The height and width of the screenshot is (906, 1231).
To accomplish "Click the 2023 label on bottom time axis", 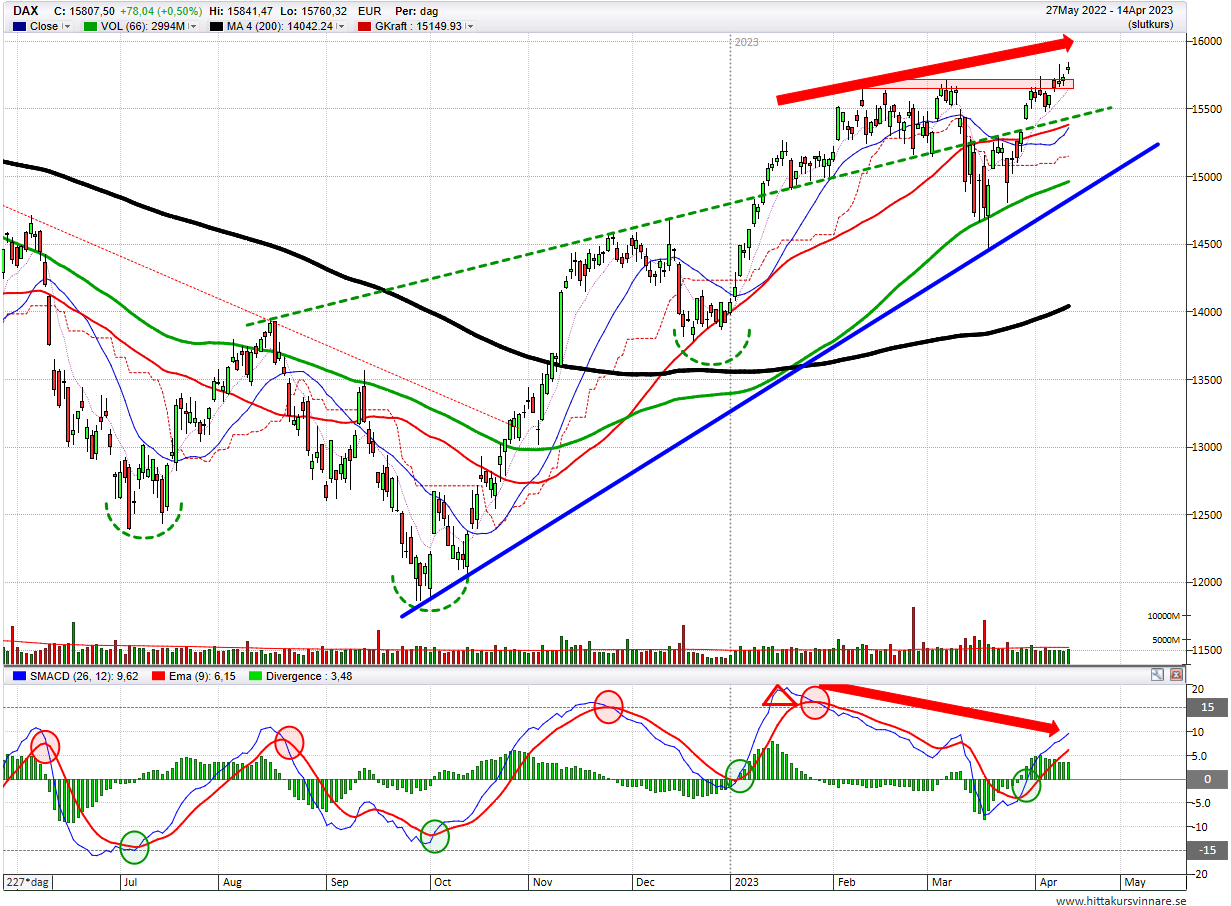I will click(x=746, y=883).
